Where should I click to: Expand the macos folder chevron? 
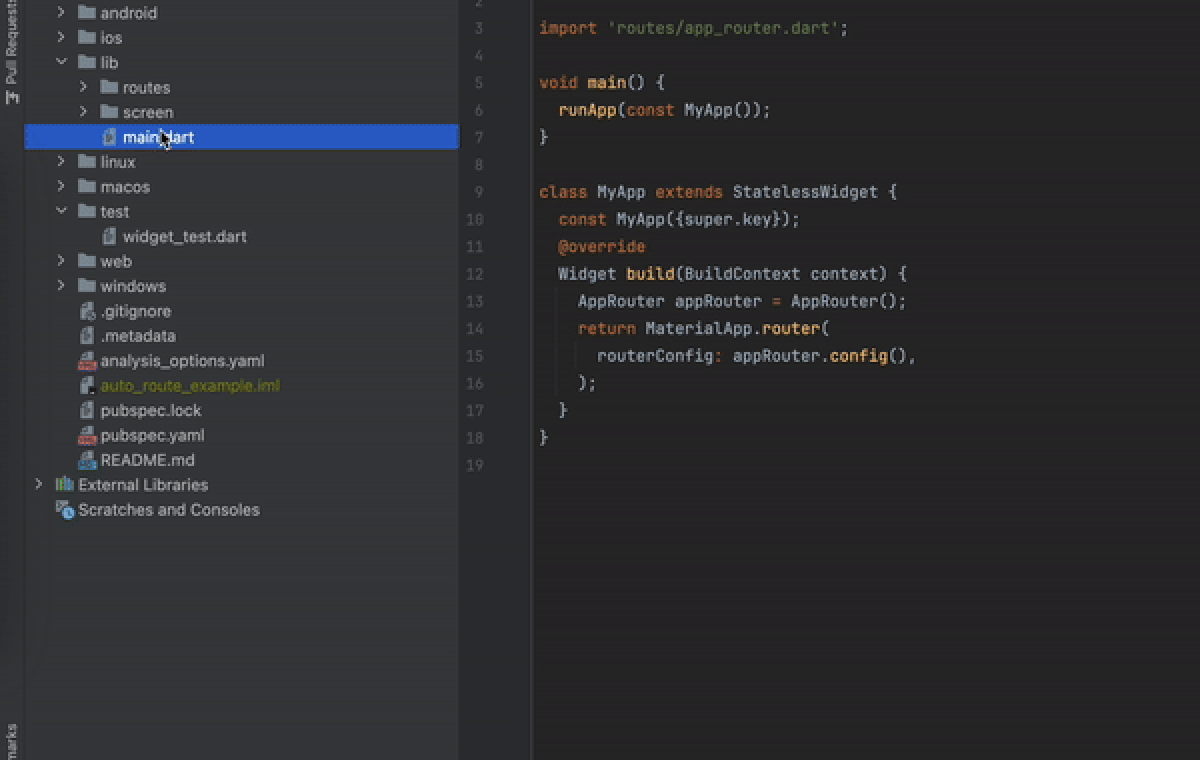click(61, 187)
